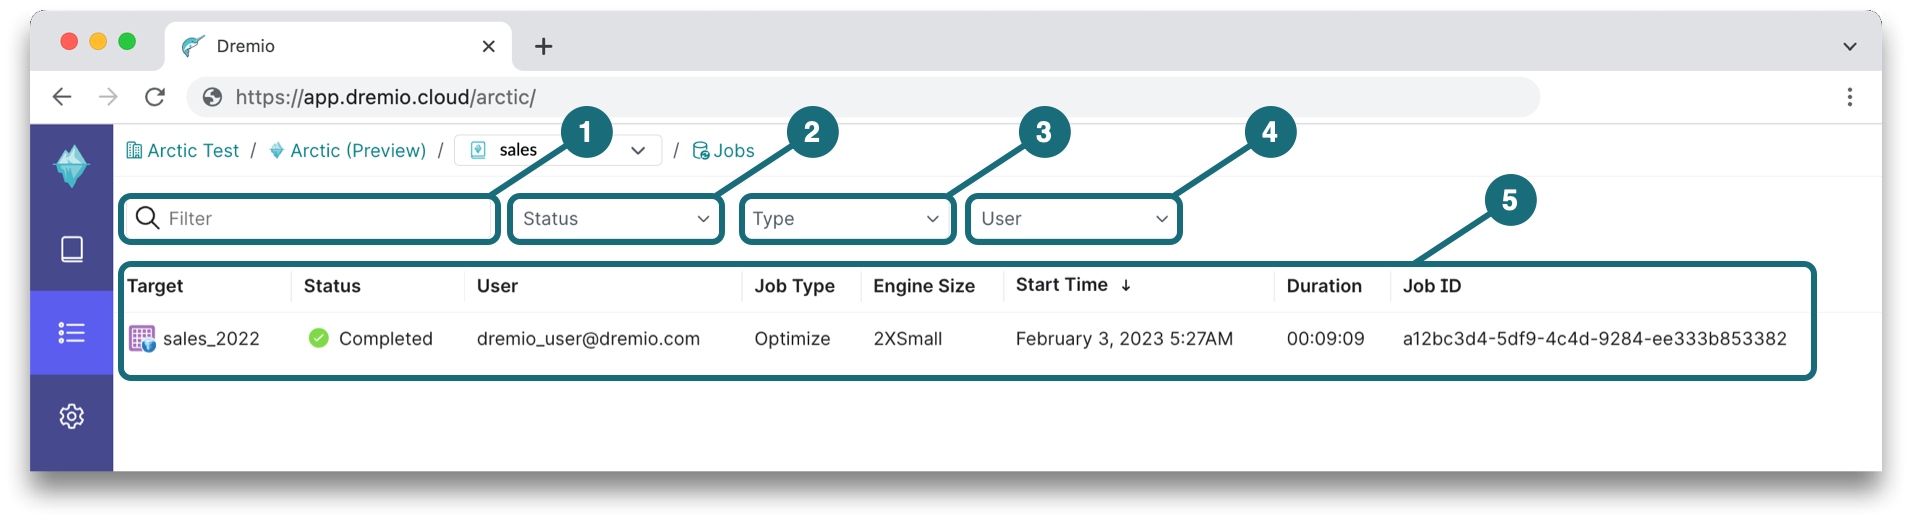
Task: Click the tab list chevron at top right
Action: coord(1849,47)
